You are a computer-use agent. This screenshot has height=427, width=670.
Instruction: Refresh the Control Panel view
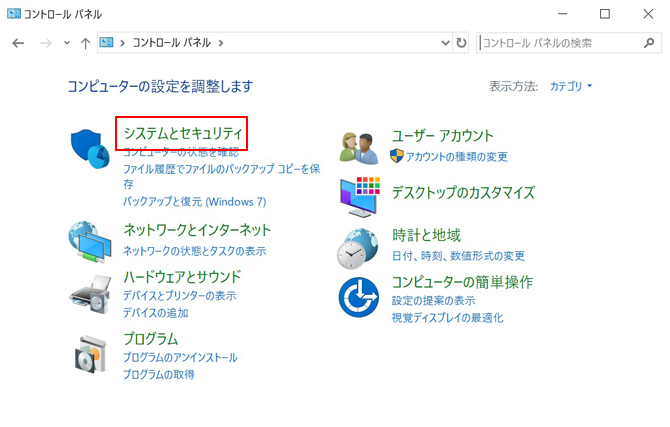pos(461,43)
